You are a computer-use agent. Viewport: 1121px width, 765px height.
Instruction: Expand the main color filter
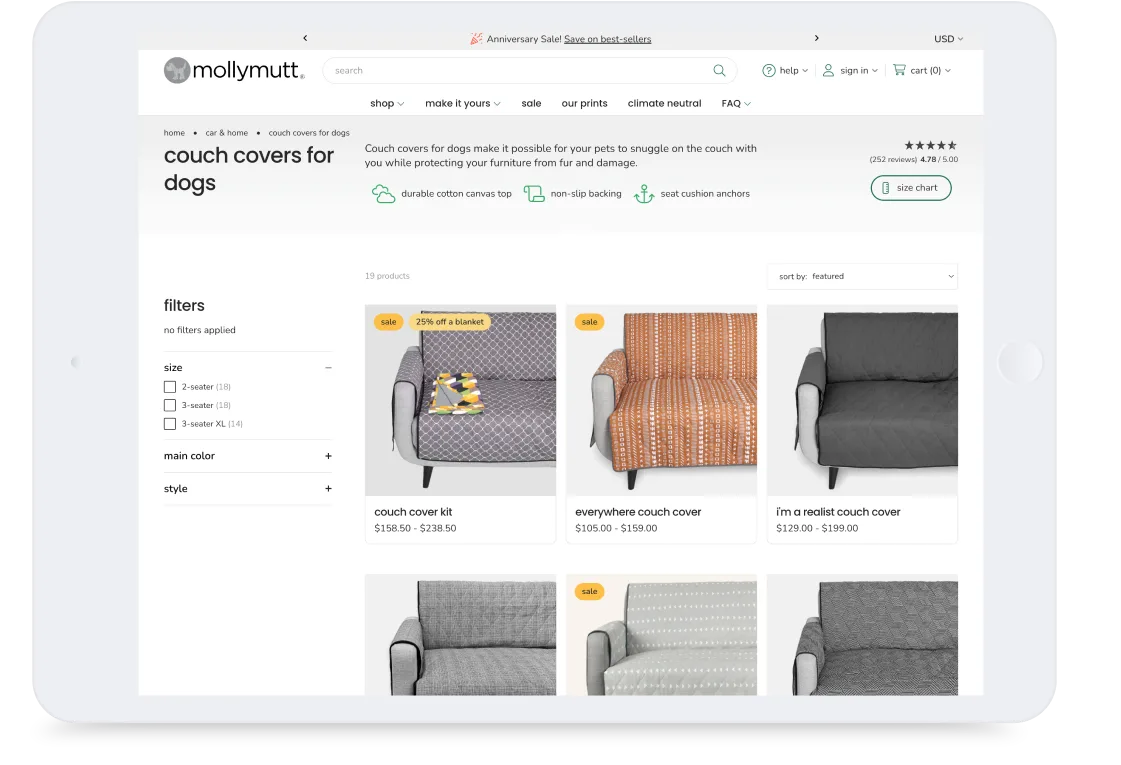[328, 456]
